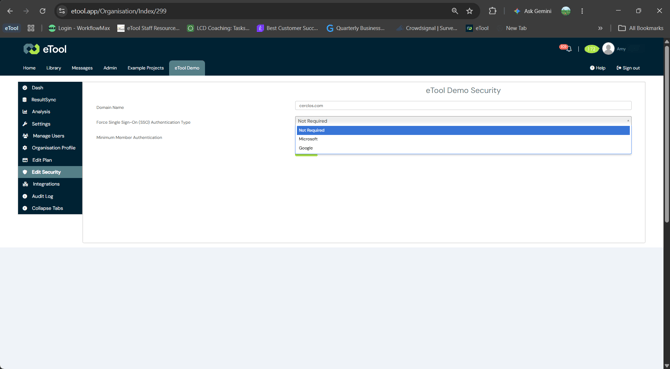Open the Login - WorkflowMax bookmark
This screenshot has height=369, width=670.
pos(79,28)
